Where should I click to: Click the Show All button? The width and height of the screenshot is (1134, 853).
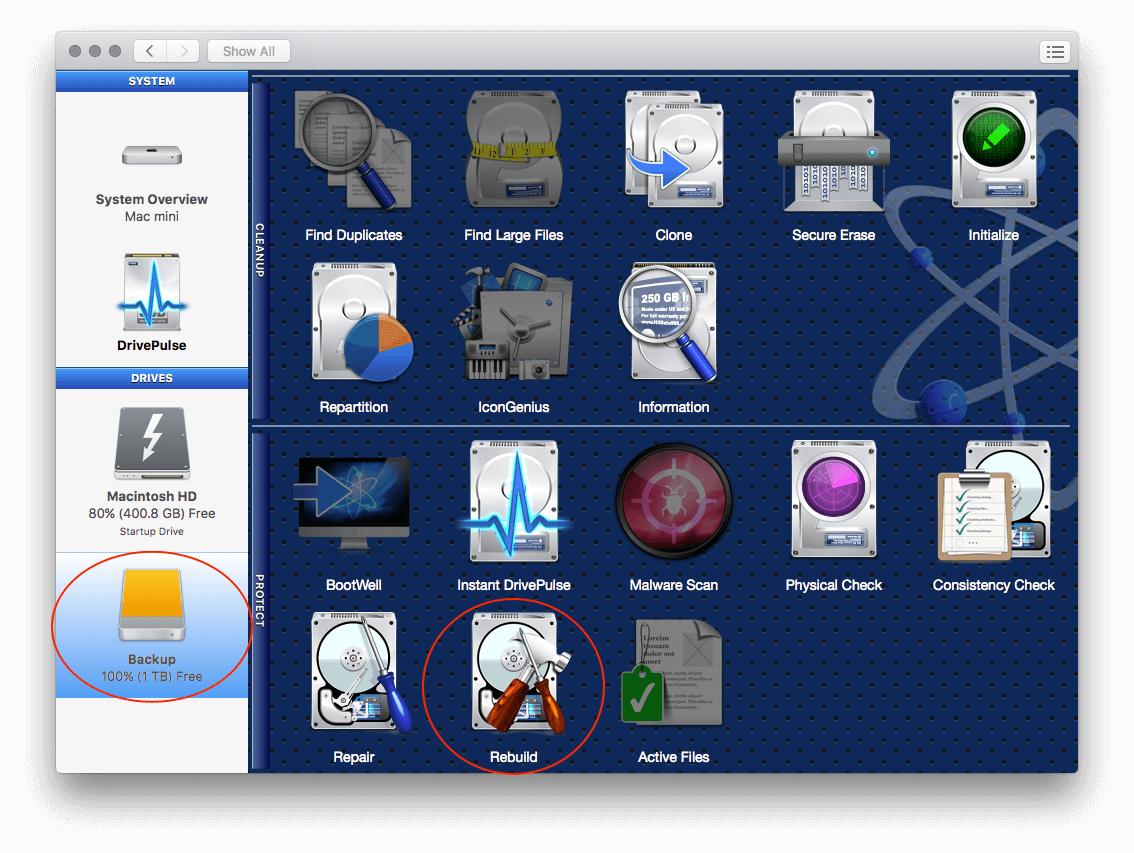click(248, 51)
